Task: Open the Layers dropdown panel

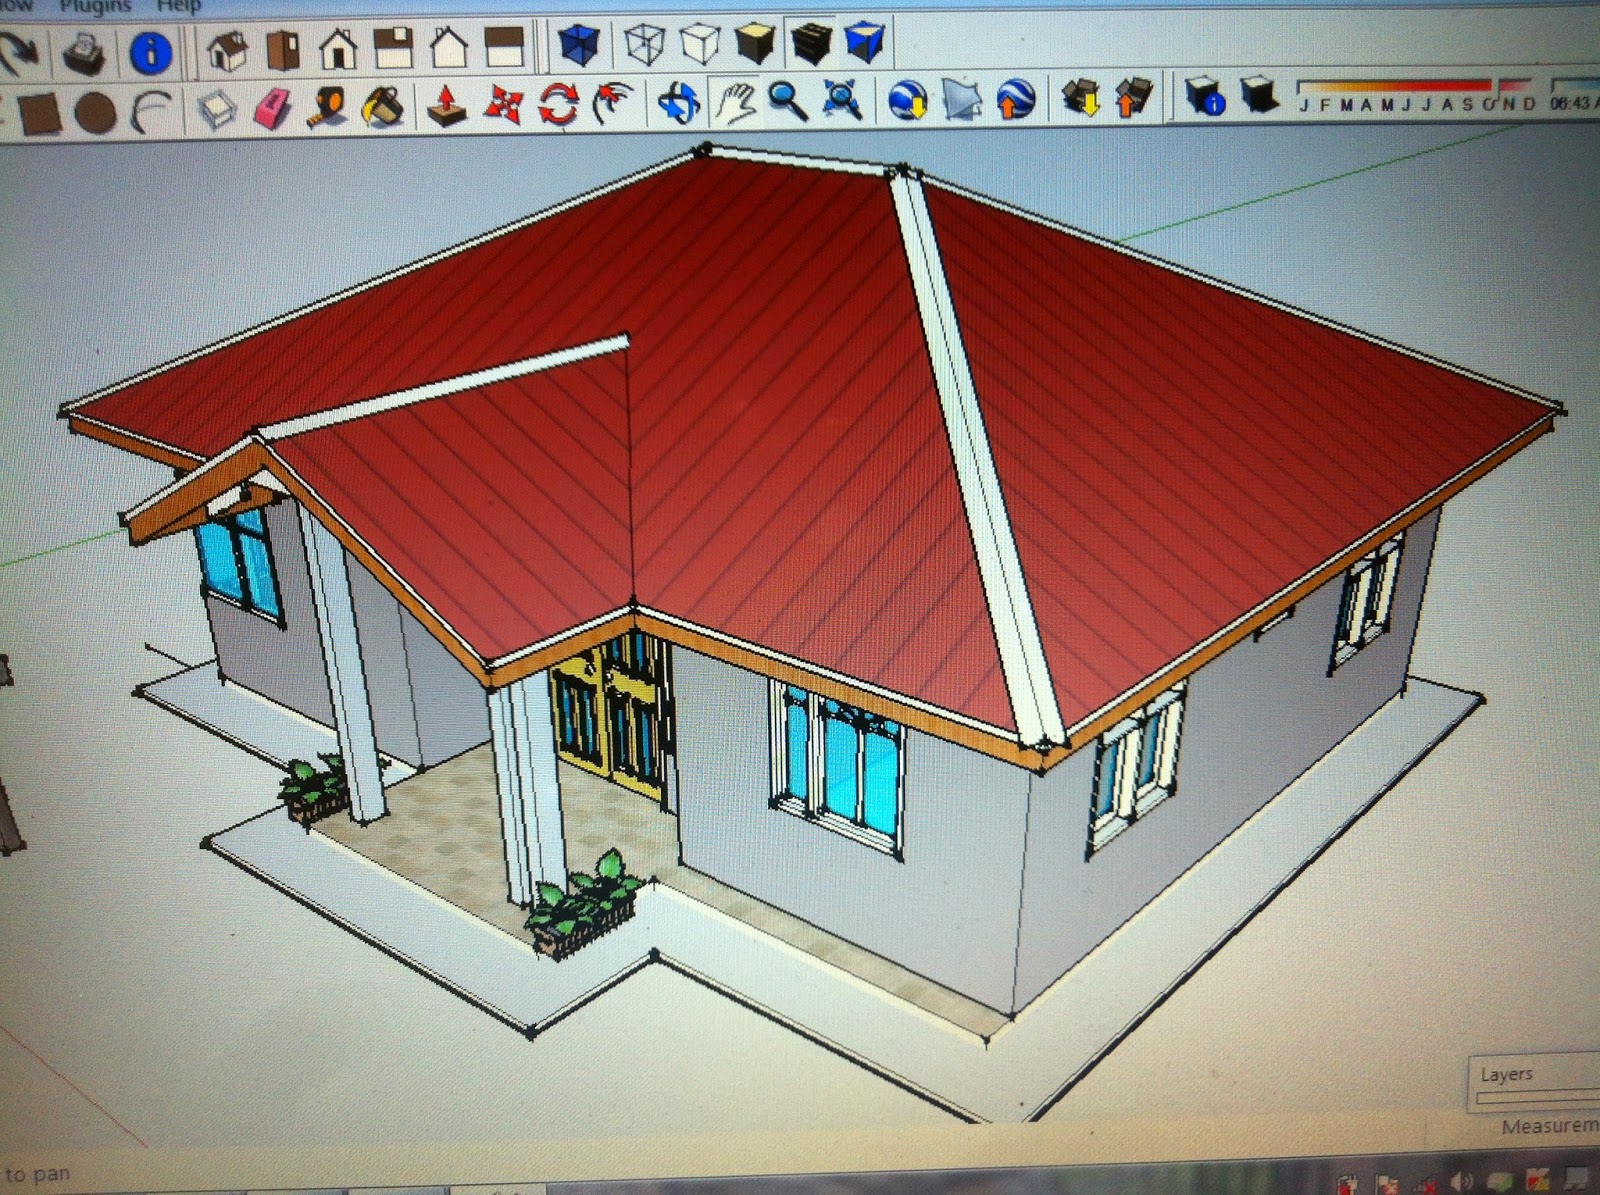Action: tap(1535, 1082)
